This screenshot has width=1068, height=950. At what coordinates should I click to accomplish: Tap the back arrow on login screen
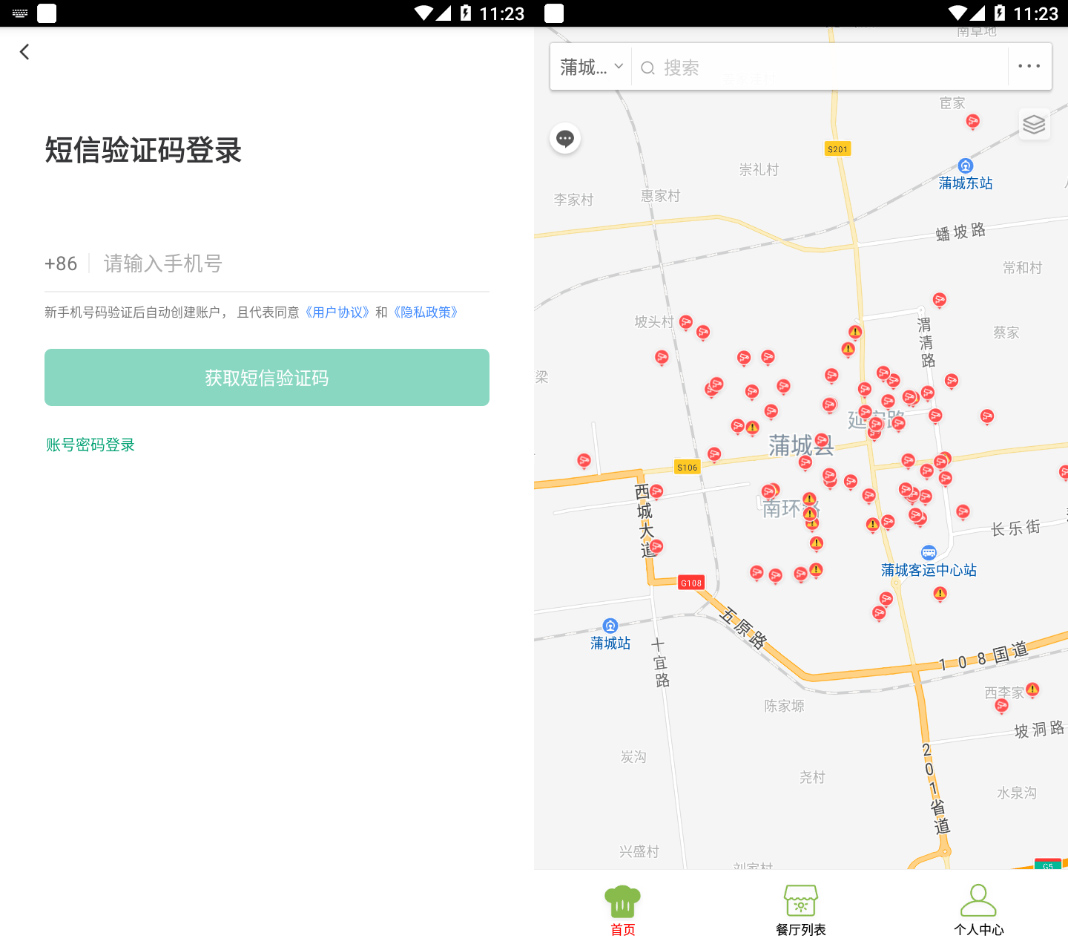point(25,52)
